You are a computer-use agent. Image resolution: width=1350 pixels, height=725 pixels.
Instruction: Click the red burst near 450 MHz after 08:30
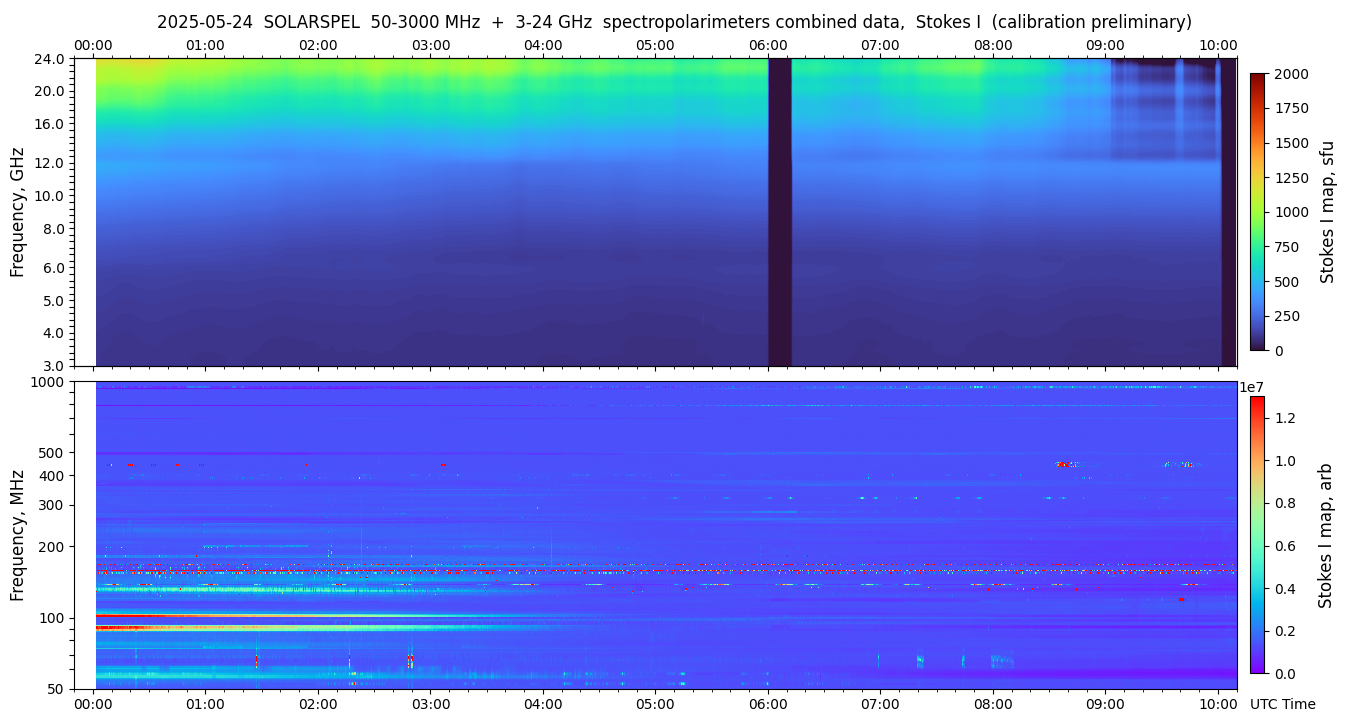[x=1065, y=464]
